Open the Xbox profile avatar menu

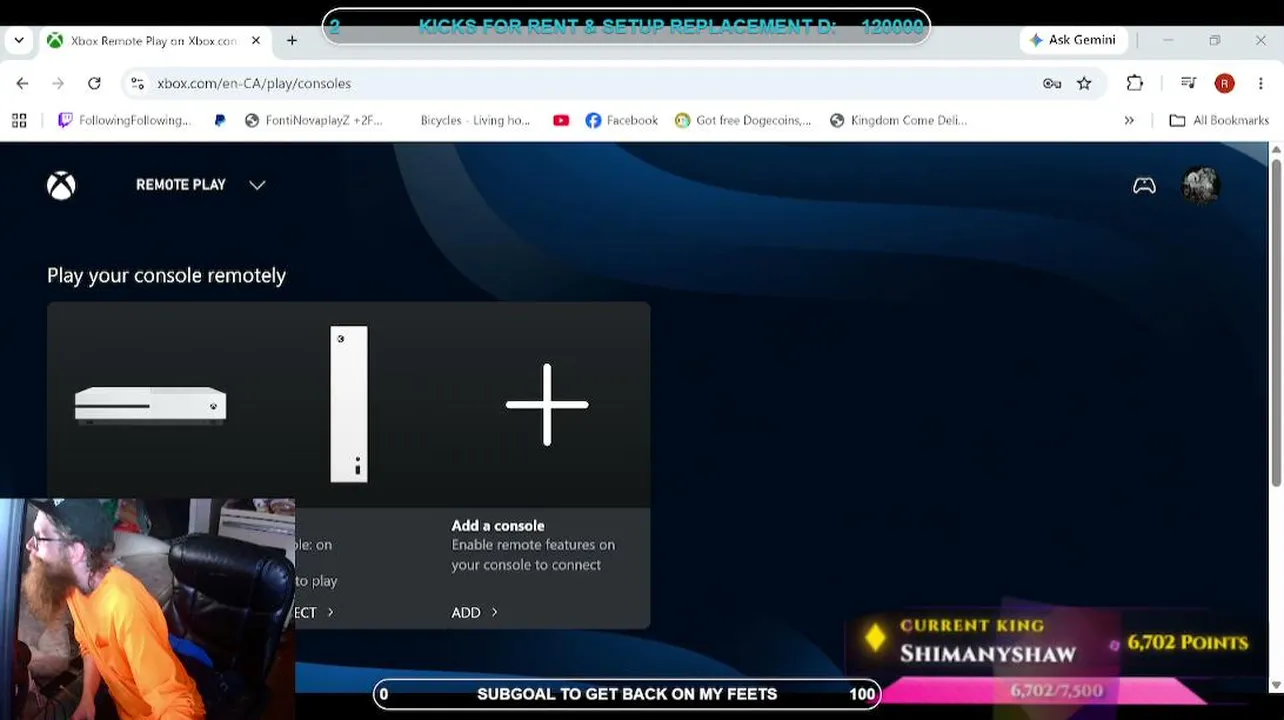click(x=1200, y=185)
